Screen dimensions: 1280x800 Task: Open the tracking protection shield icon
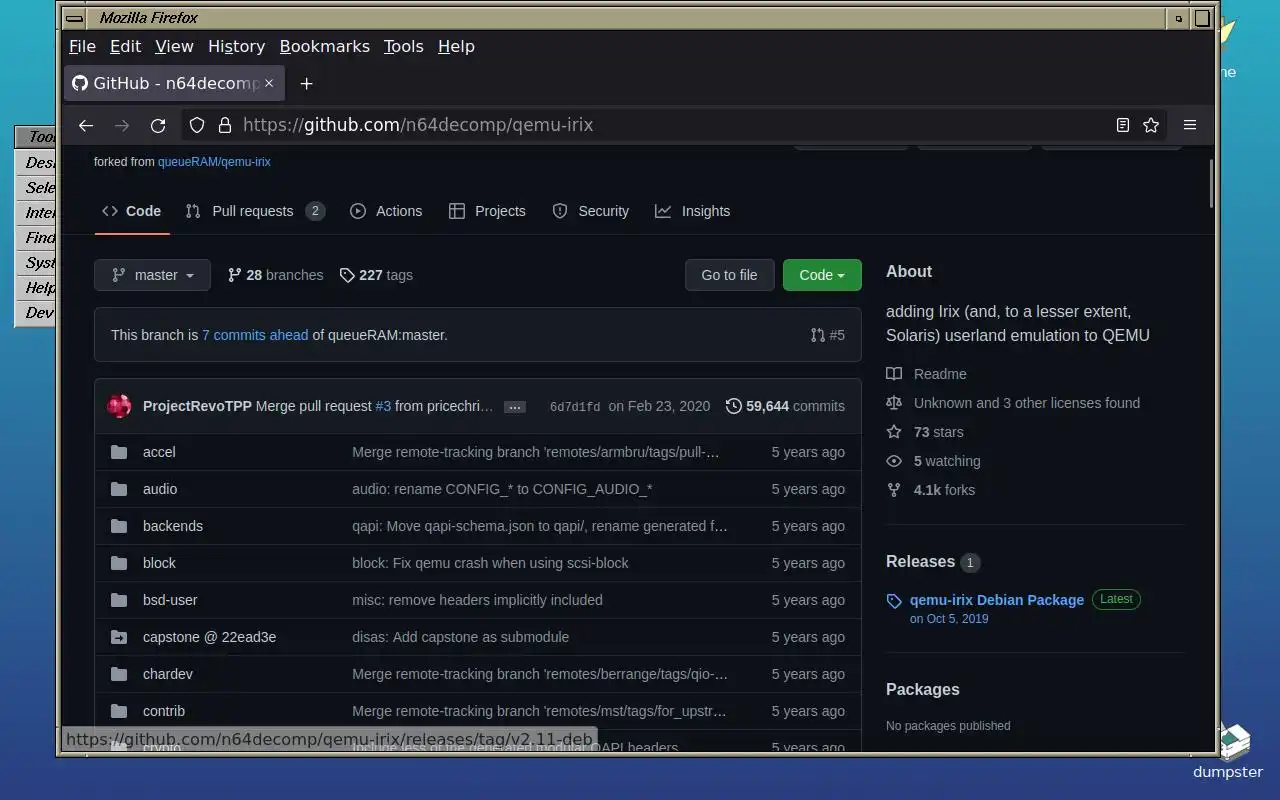pos(197,125)
